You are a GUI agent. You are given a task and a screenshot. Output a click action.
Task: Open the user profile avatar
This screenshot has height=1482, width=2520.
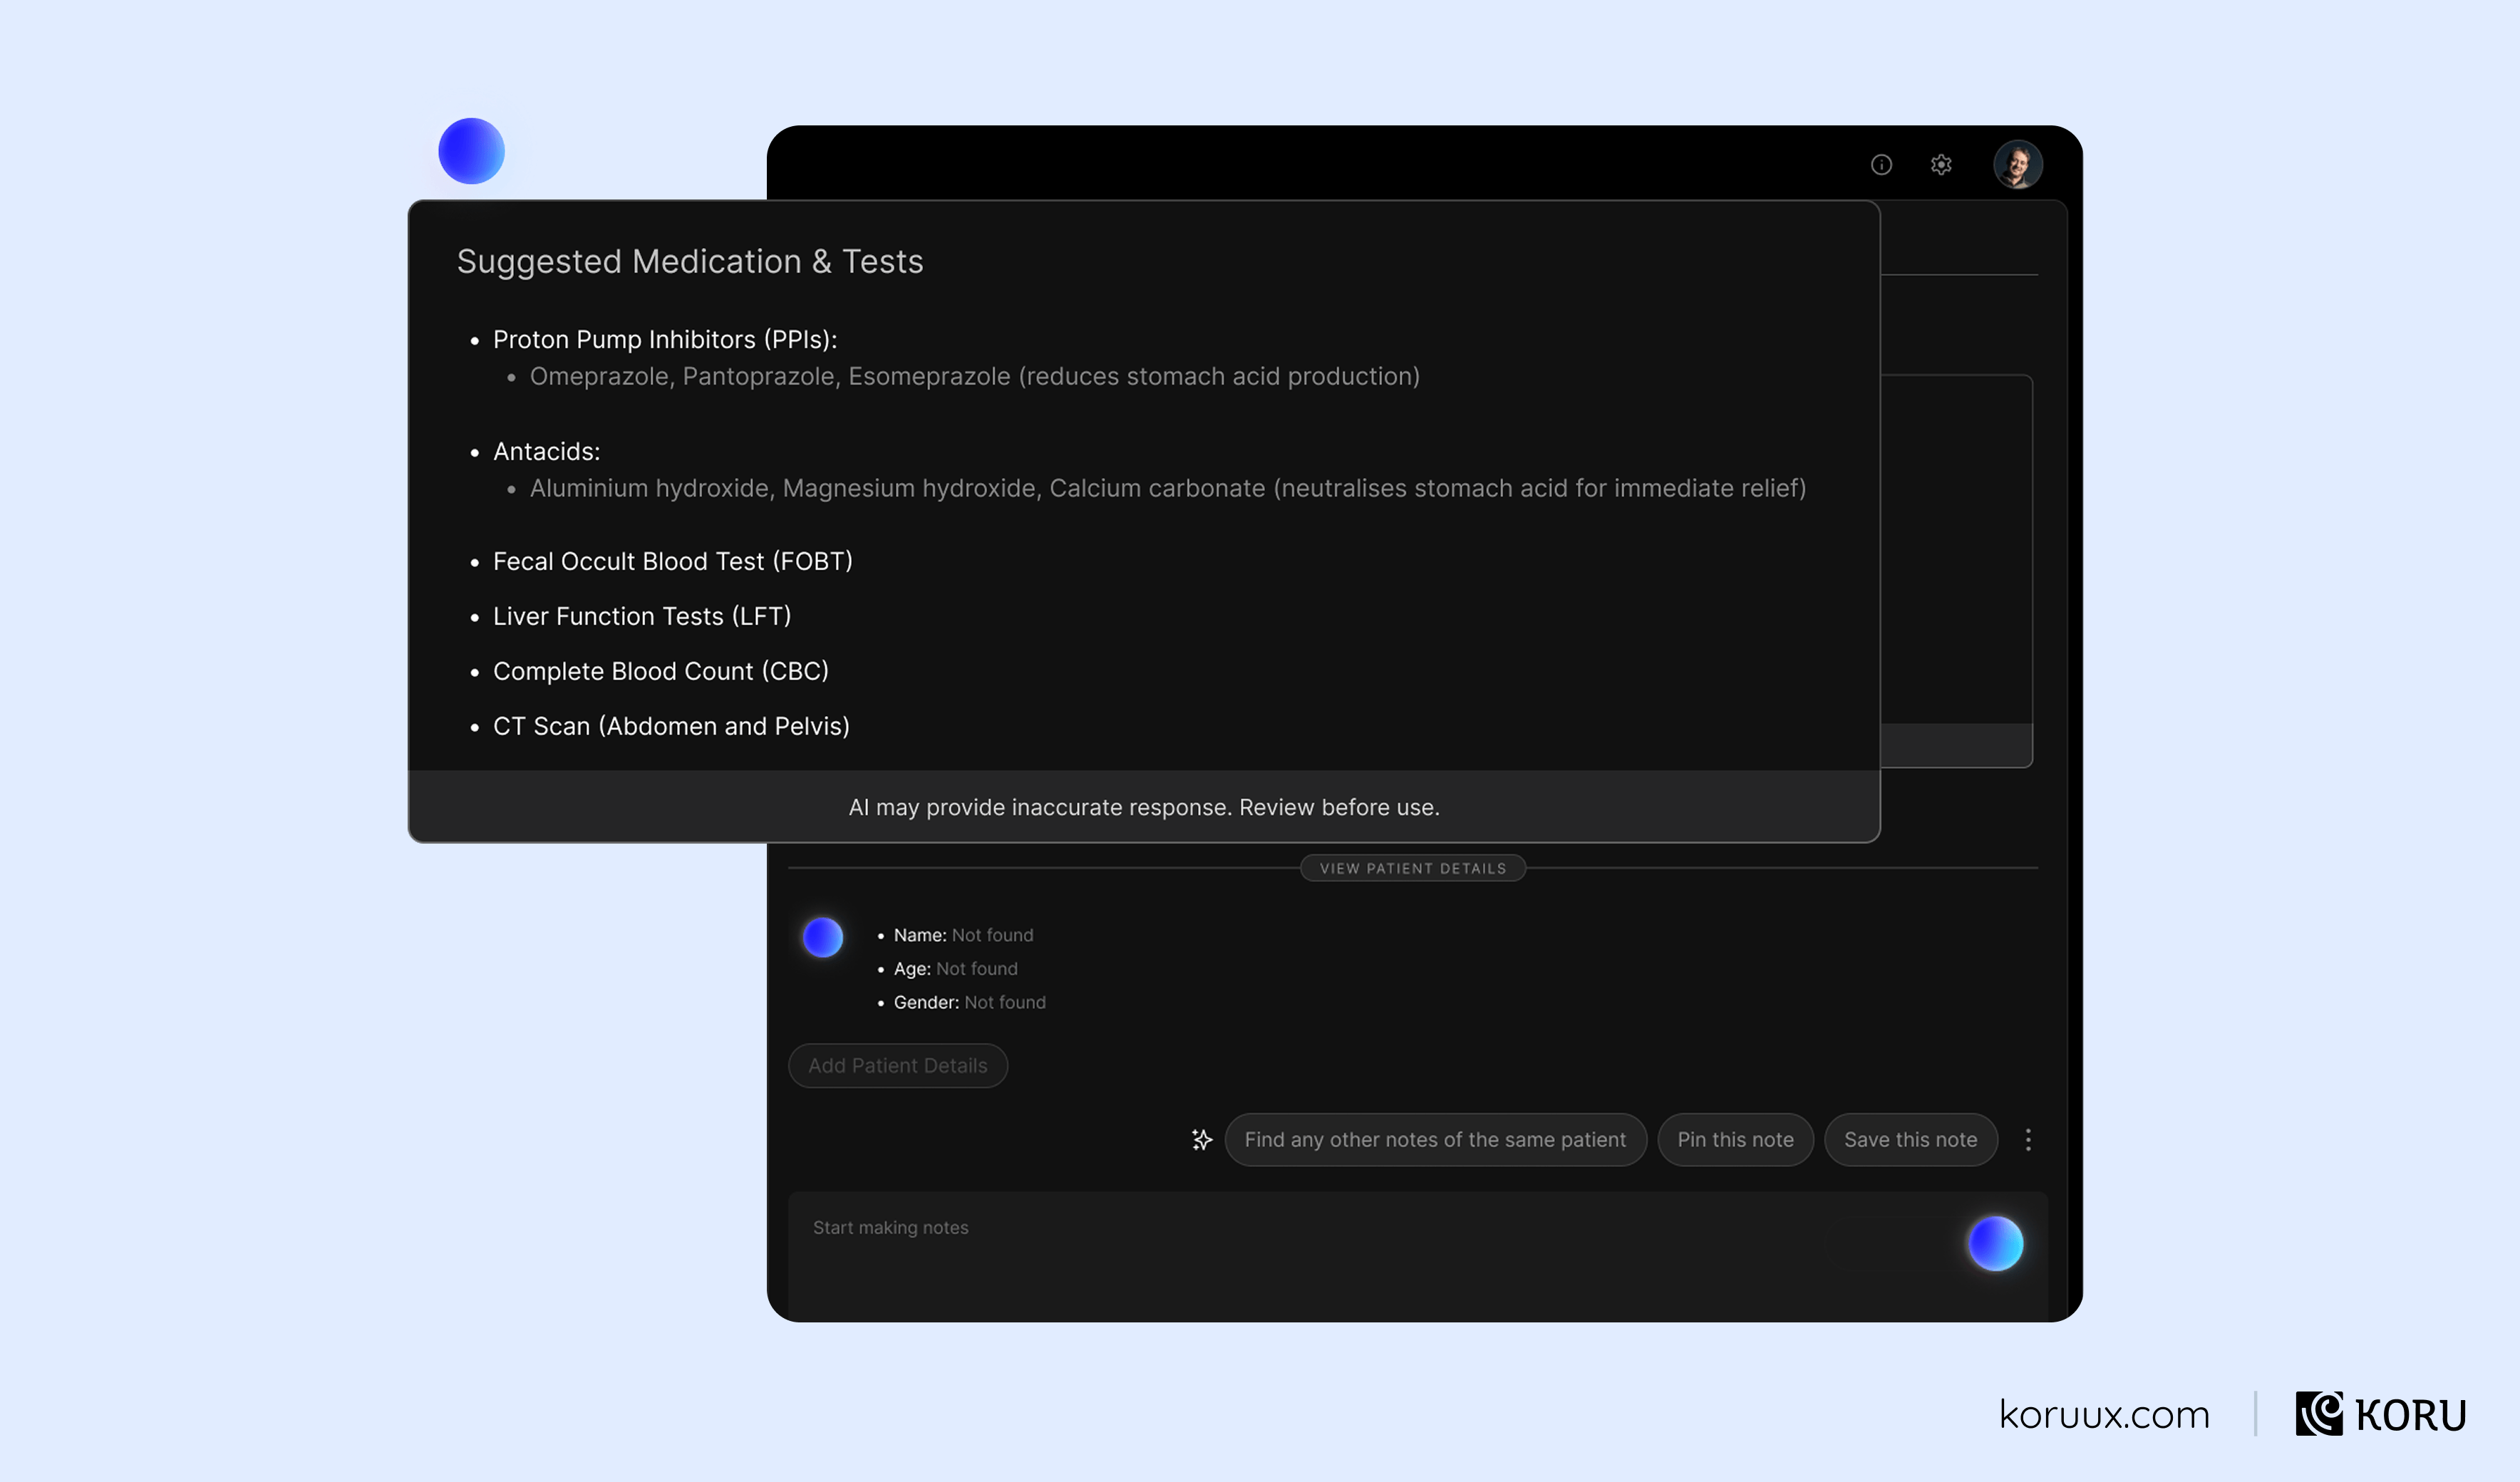(2017, 165)
